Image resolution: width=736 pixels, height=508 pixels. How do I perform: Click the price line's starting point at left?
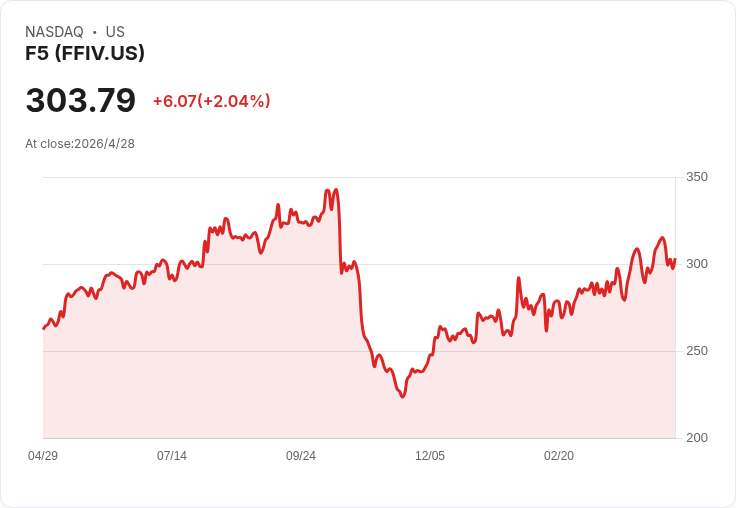[x=43, y=328]
